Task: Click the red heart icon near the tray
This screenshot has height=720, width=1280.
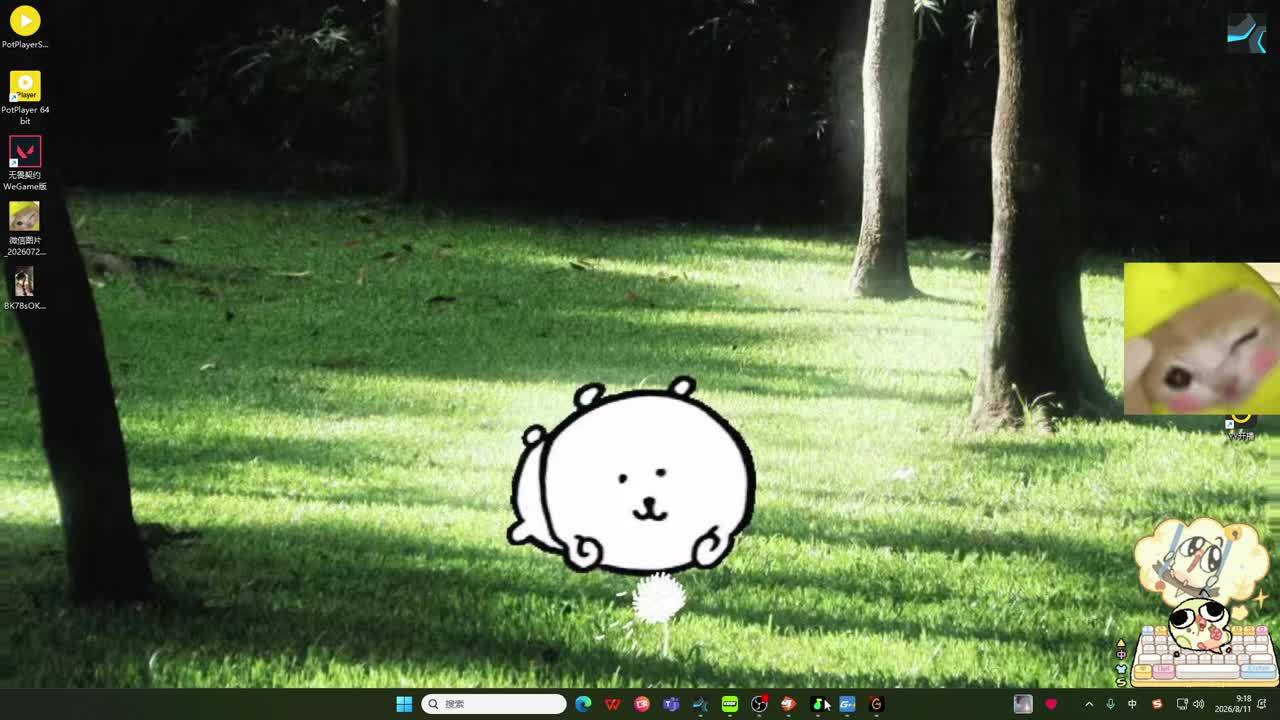Action: [x=1051, y=704]
